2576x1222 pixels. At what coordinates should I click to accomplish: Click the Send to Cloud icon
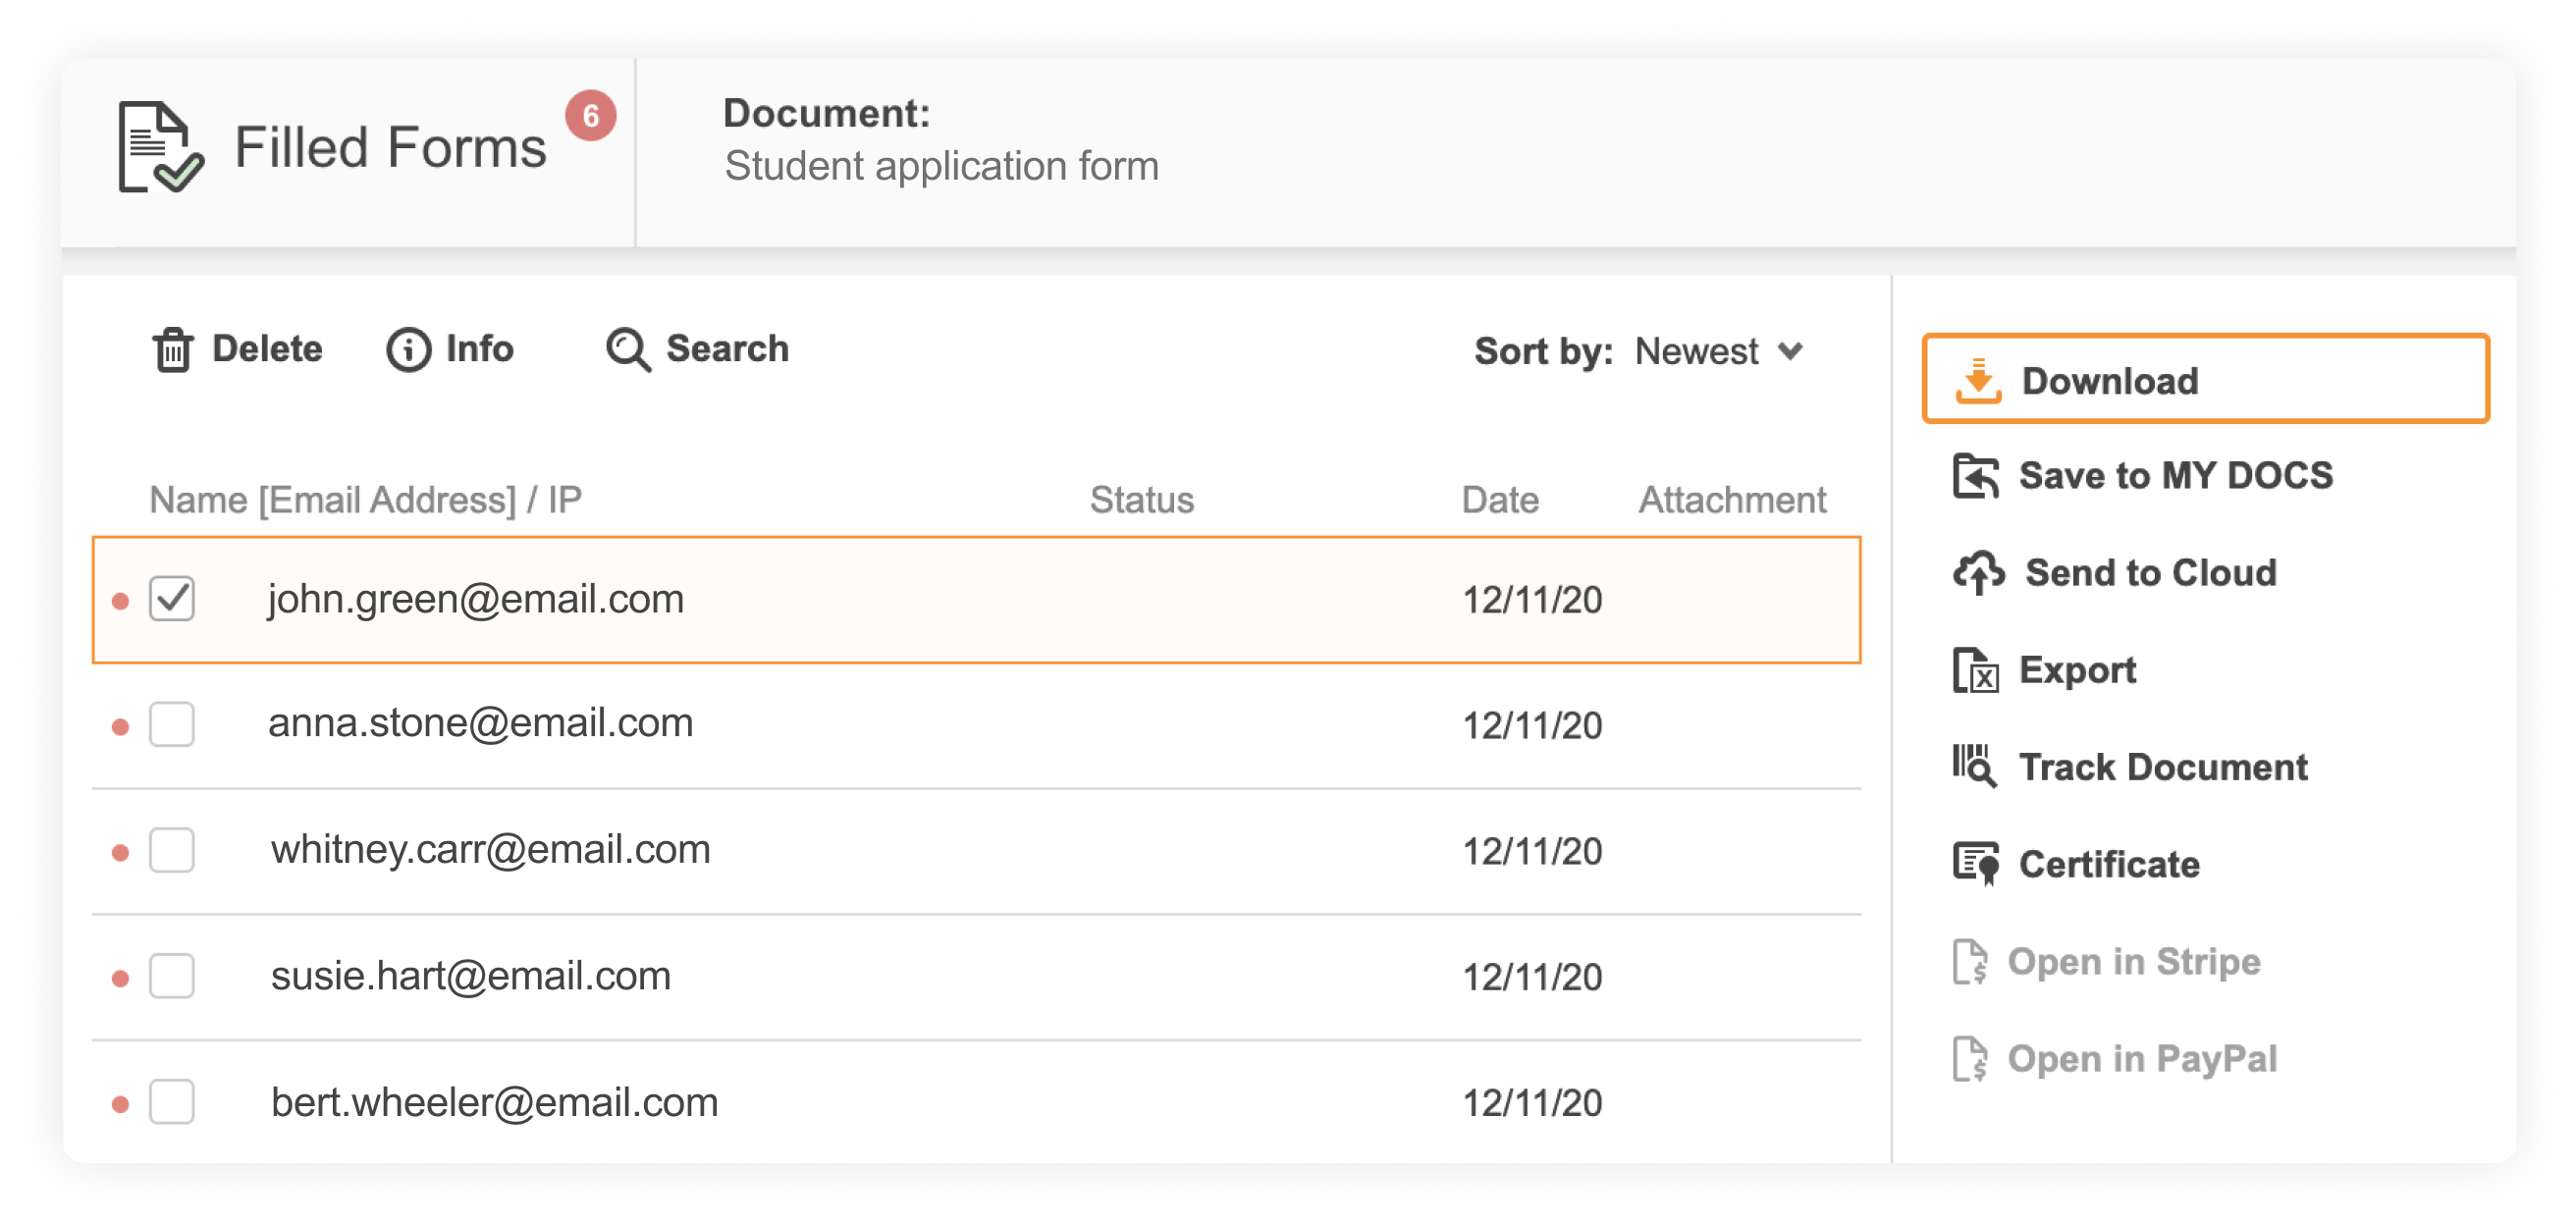[x=1980, y=572]
